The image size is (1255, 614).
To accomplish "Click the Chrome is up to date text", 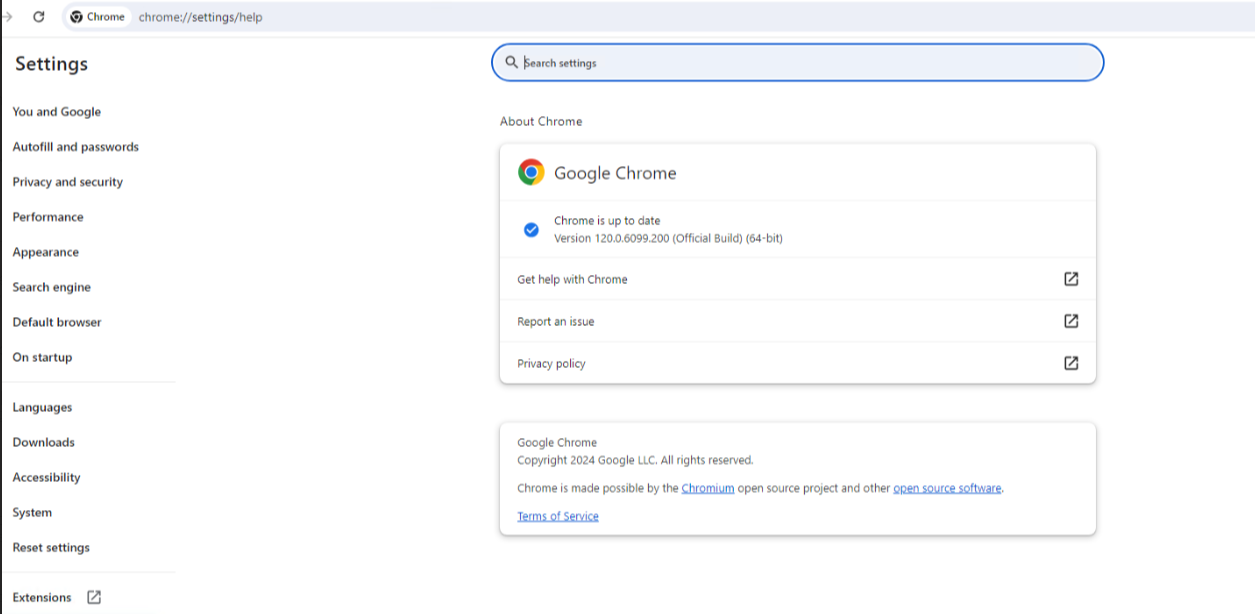I will click(607, 220).
